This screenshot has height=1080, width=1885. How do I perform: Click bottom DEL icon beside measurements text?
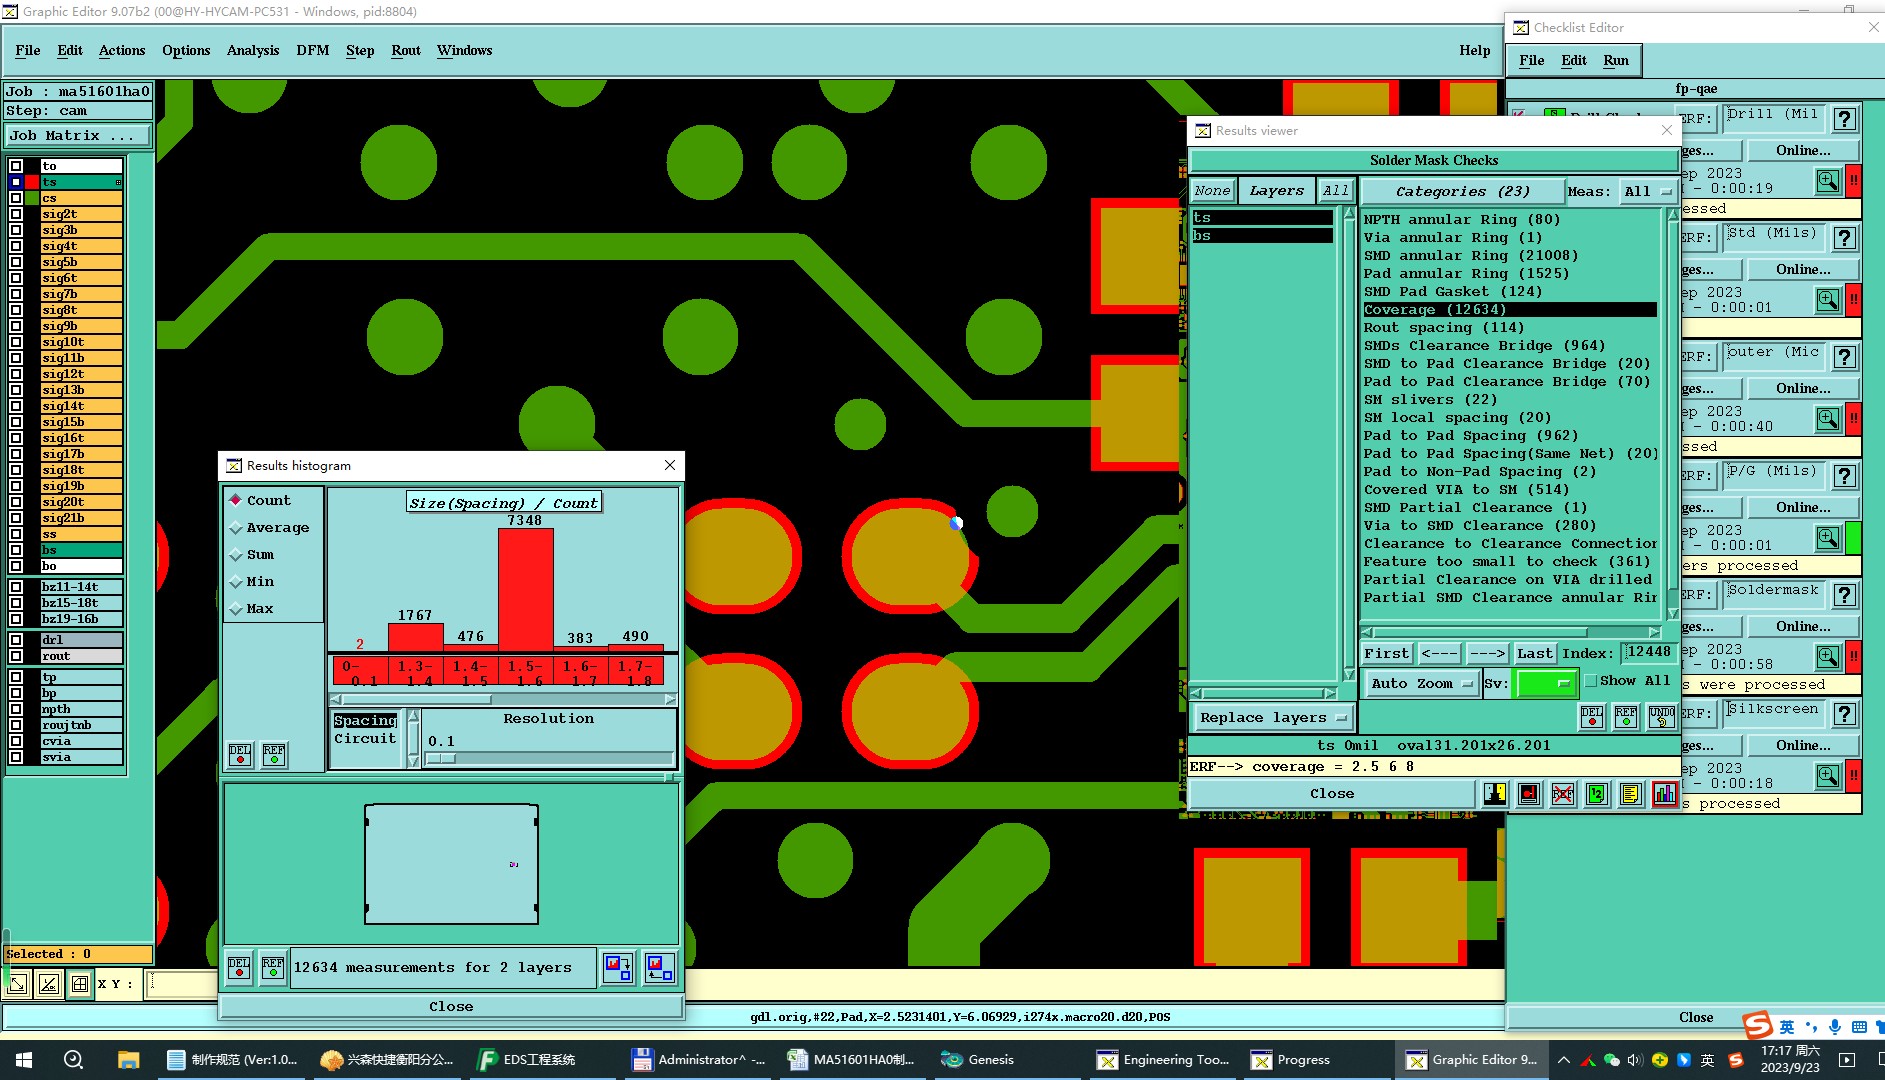[239, 968]
